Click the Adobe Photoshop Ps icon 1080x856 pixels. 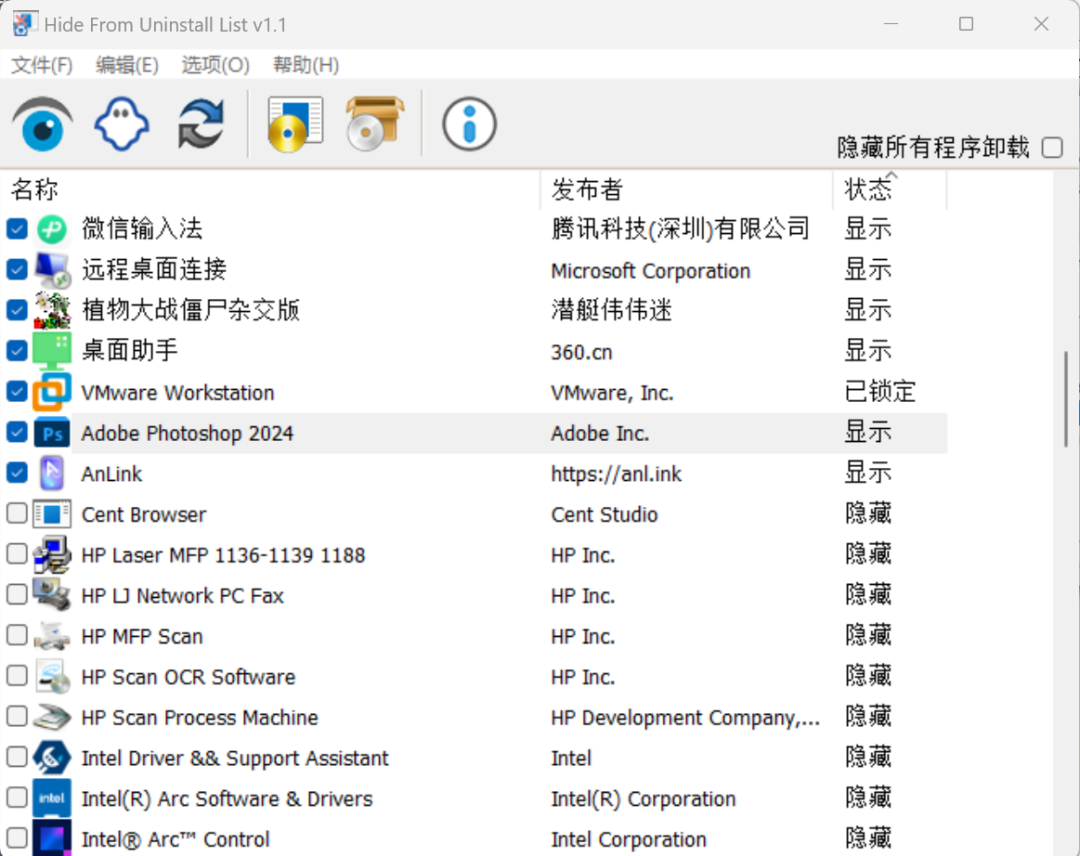[52, 433]
